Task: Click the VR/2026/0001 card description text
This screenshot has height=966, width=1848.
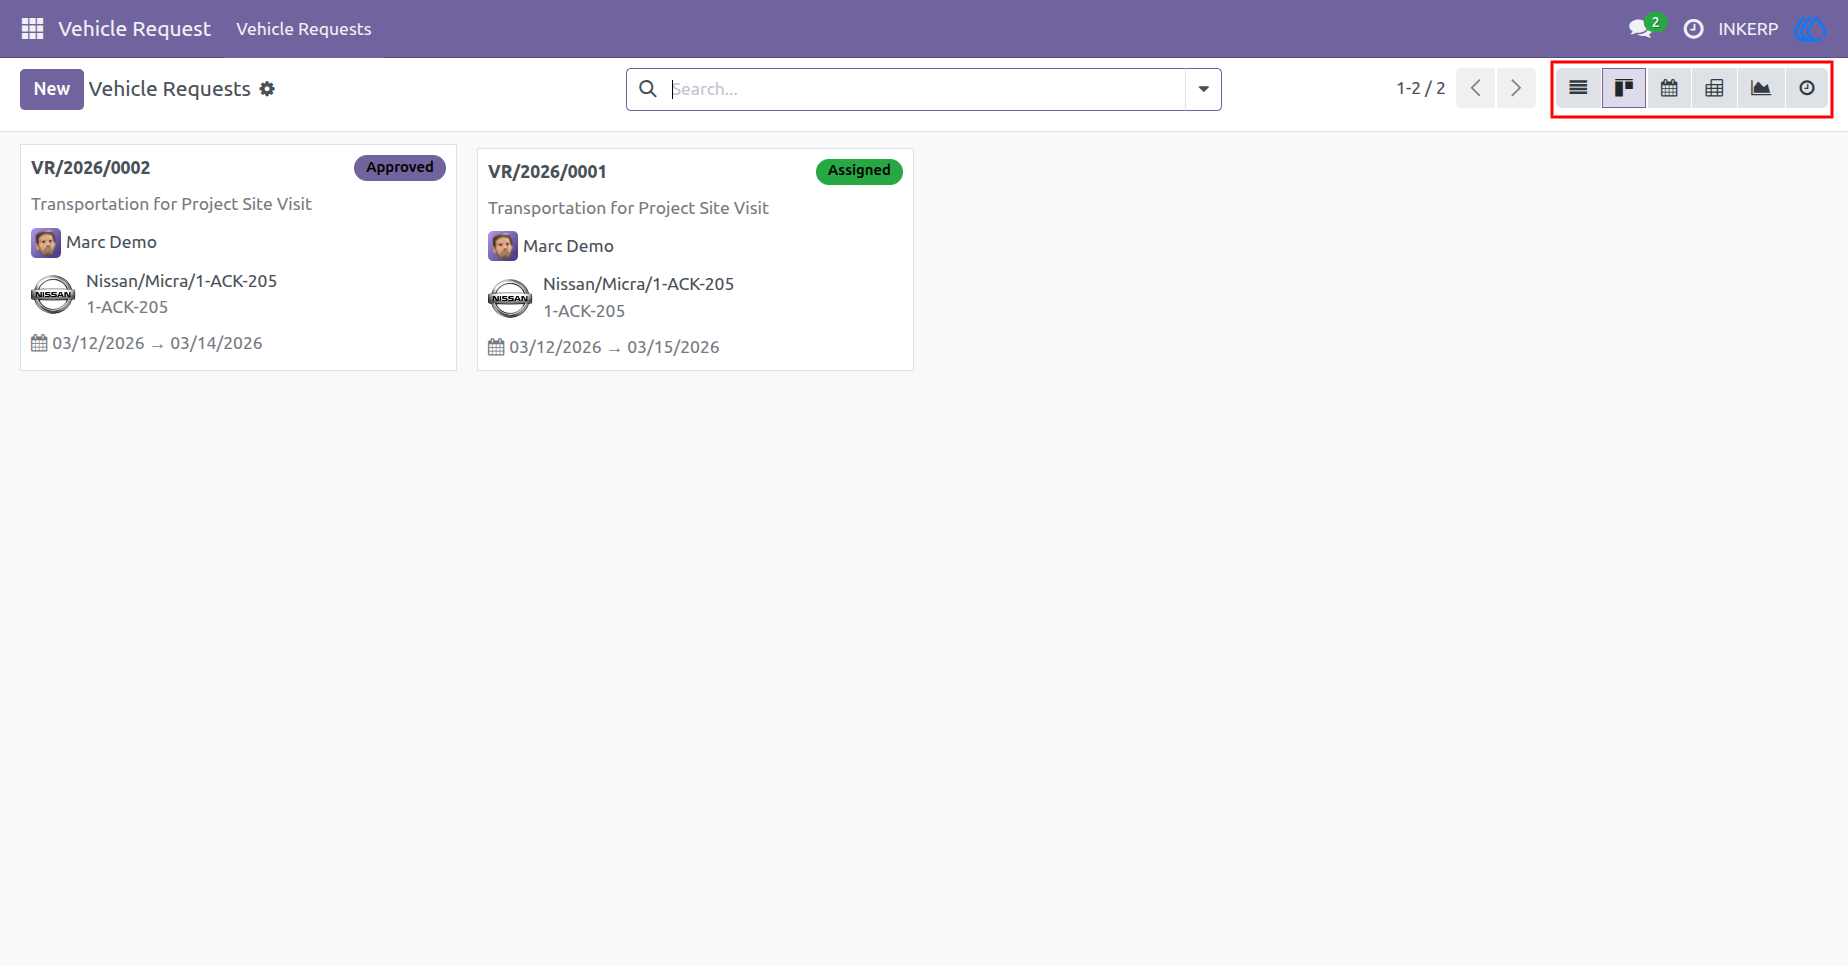Action: [x=628, y=208]
